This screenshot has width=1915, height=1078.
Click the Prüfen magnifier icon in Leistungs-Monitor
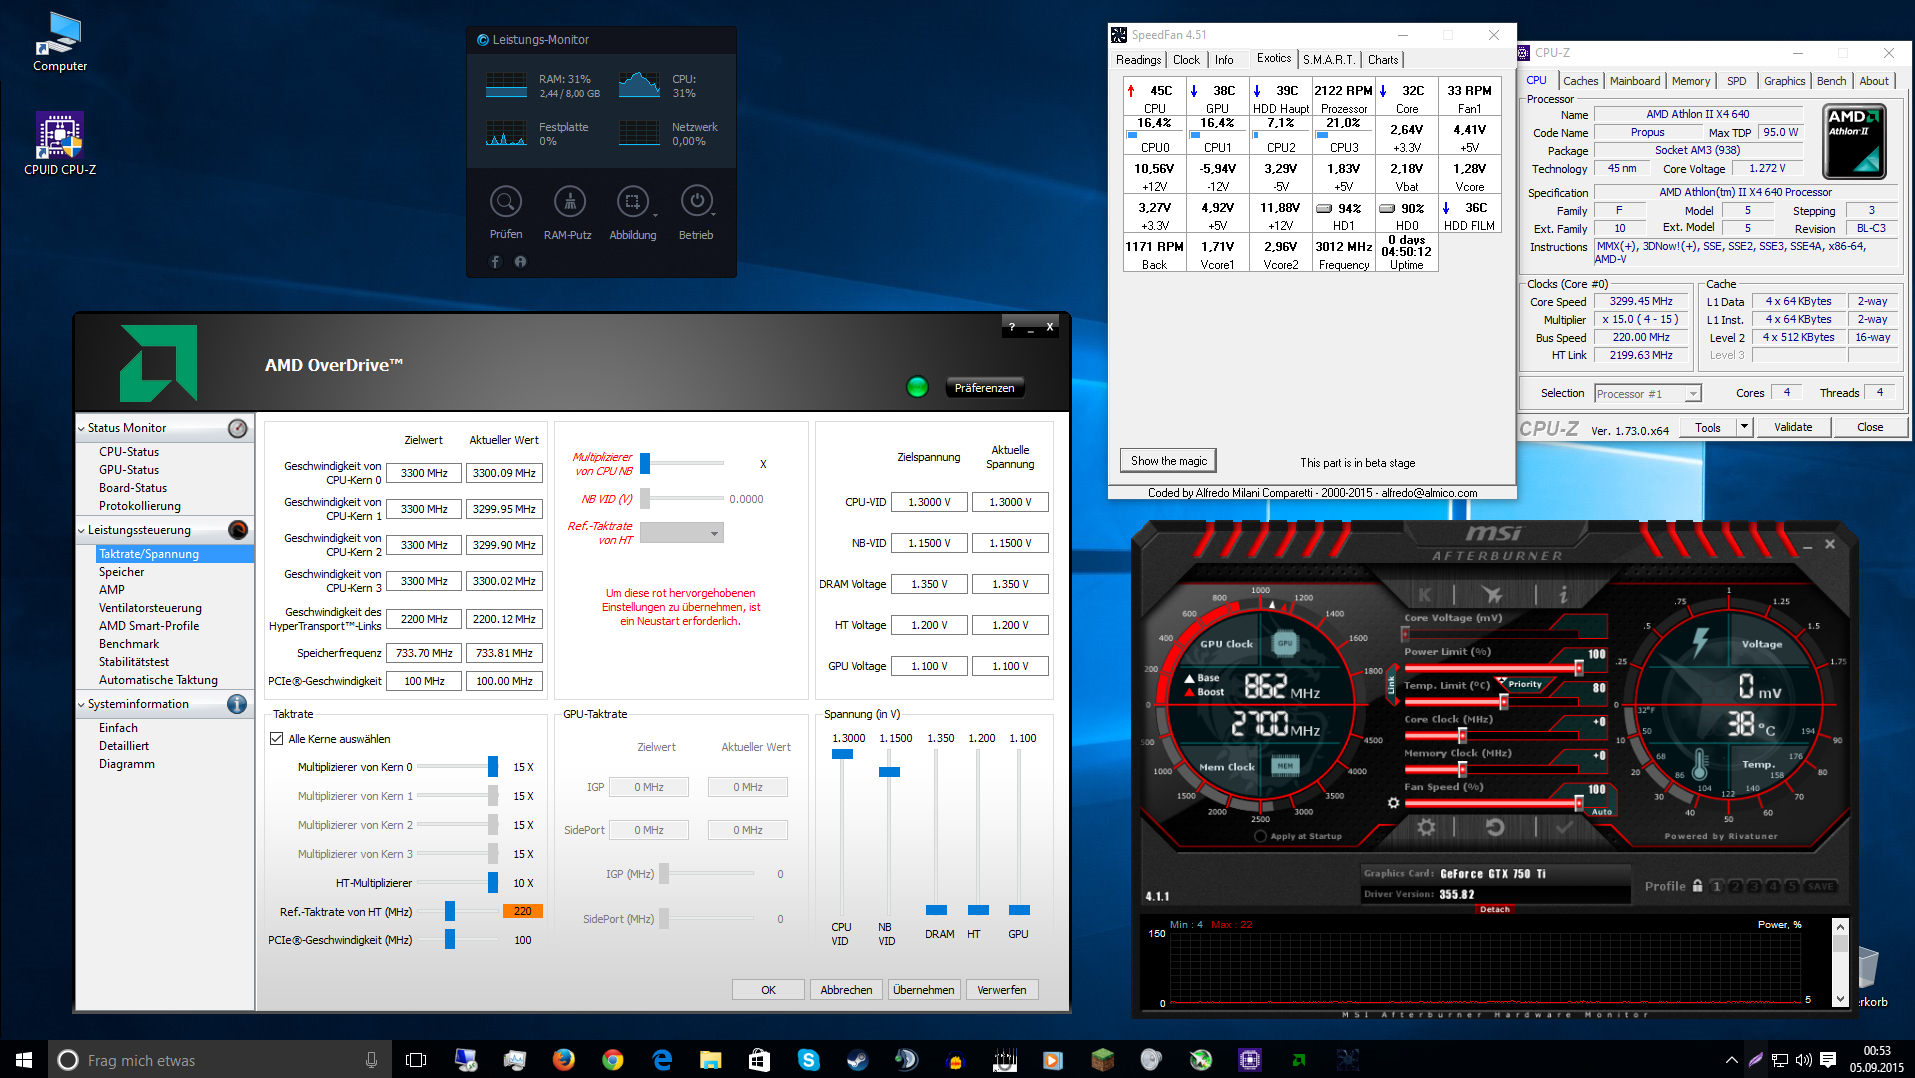click(x=506, y=202)
